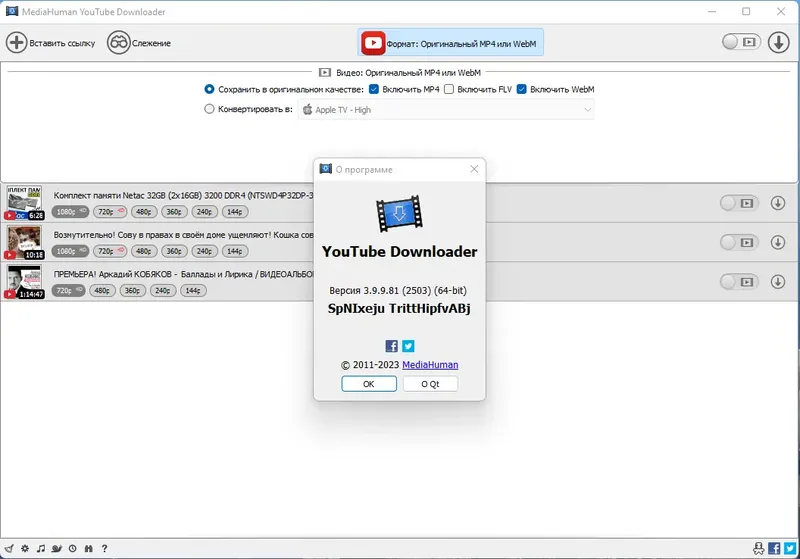Select 480p for ПРЕМЬЕРА Кобяков video
The height and width of the screenshot is (559, 800).
point(103,290)
